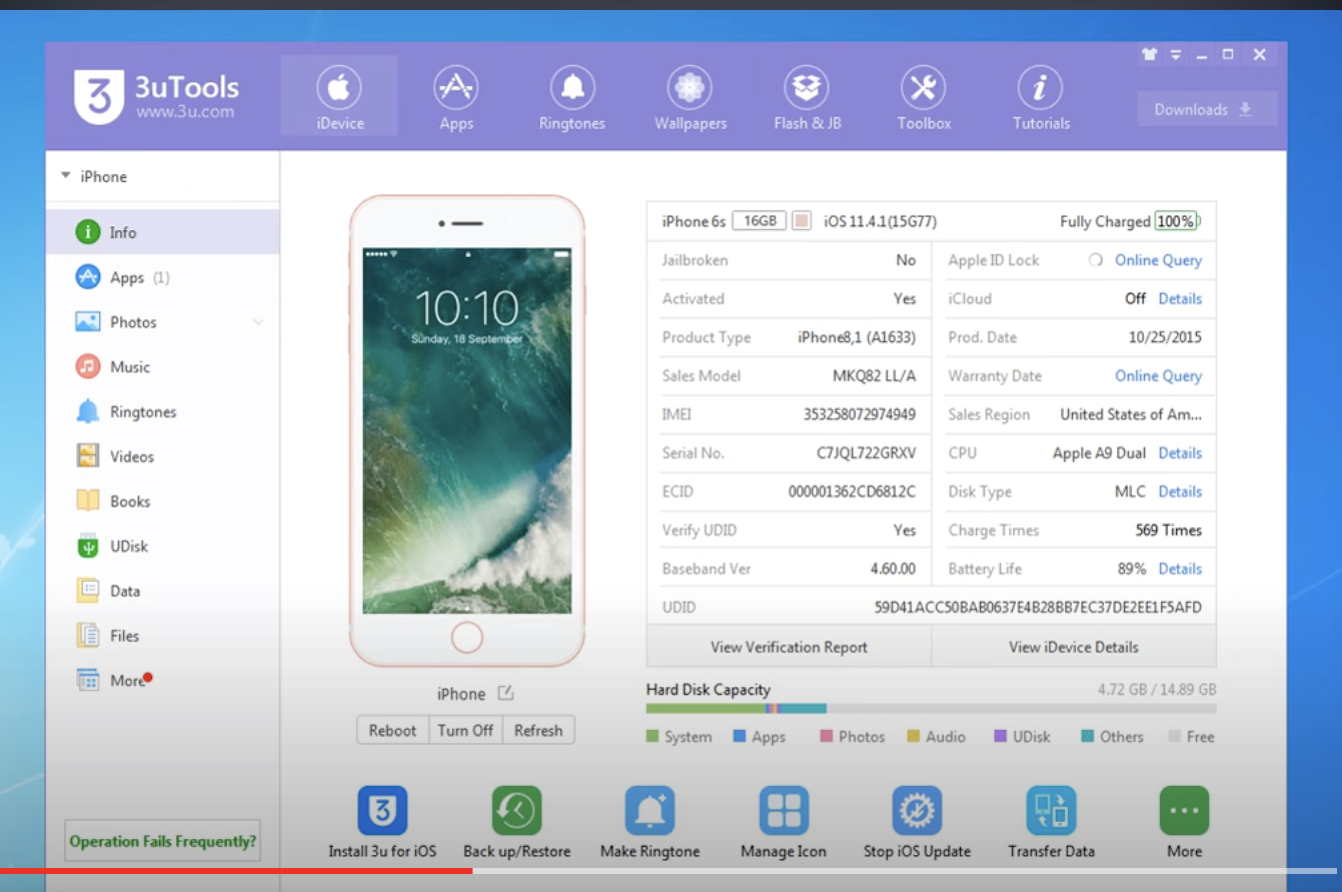The image size is (1342, 892).
Task: Click the Turn Off button
Action: tap(465, 730)
